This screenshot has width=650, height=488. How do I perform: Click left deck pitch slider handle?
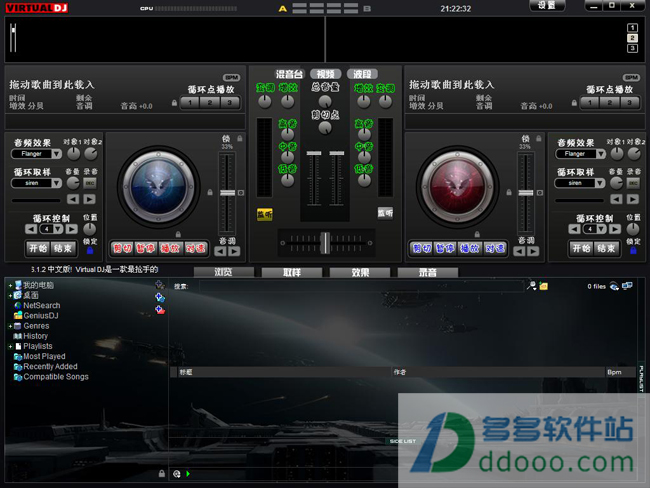click(x=227, y=193)
